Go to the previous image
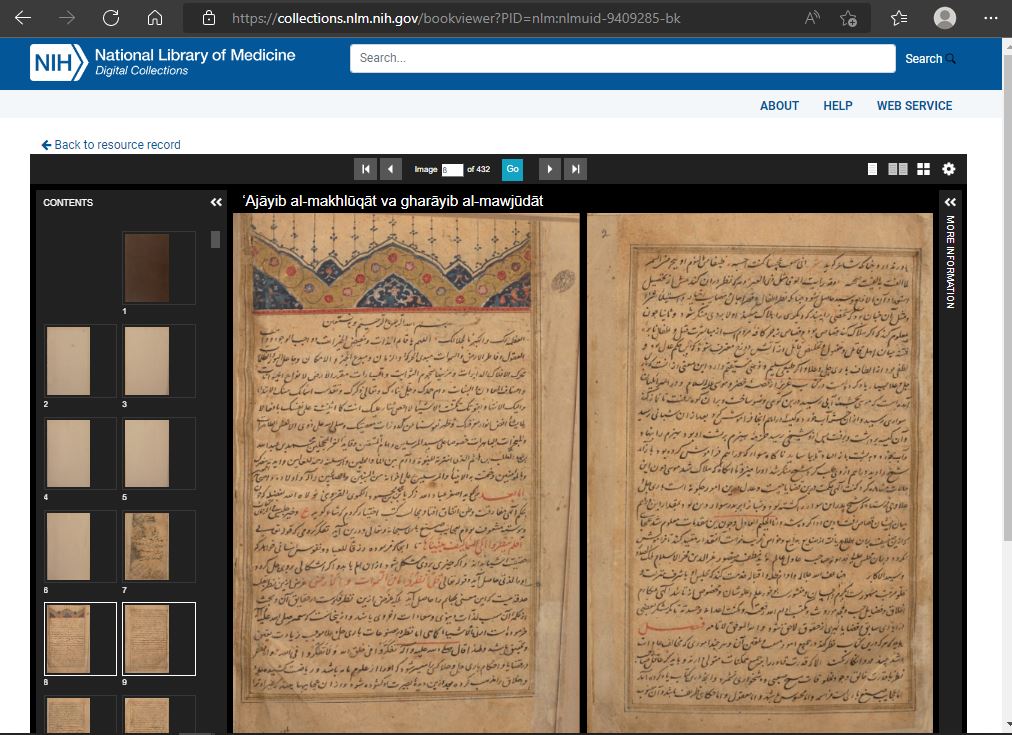The image size is (1012, 735). point(390,169)
